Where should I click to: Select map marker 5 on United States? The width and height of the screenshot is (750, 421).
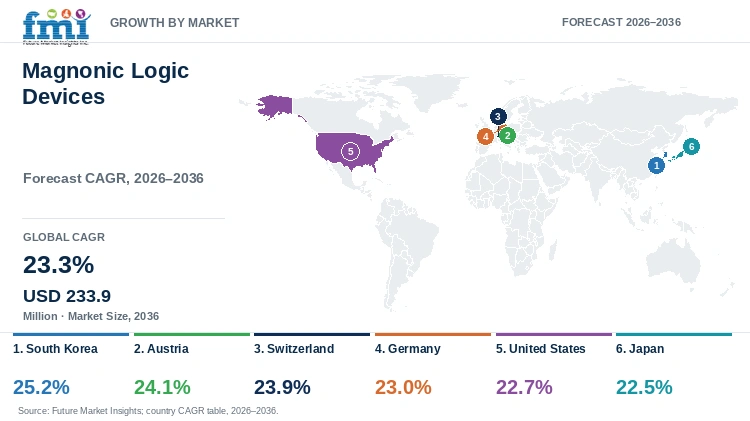coord(350,152)
